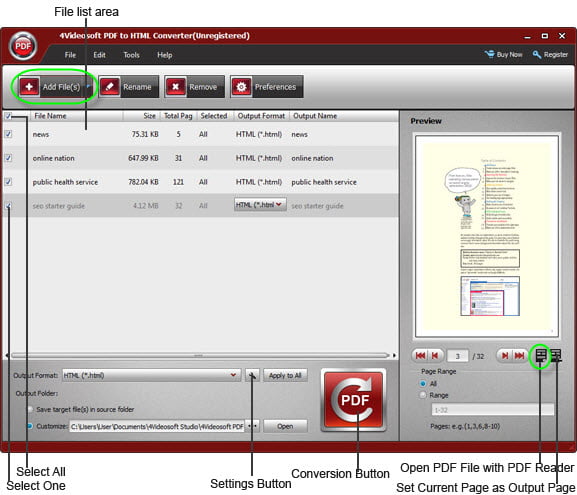This screenshot has width=577, height=495.
Task: Select the 'news' file row
Action: click(x=201, y=134)
